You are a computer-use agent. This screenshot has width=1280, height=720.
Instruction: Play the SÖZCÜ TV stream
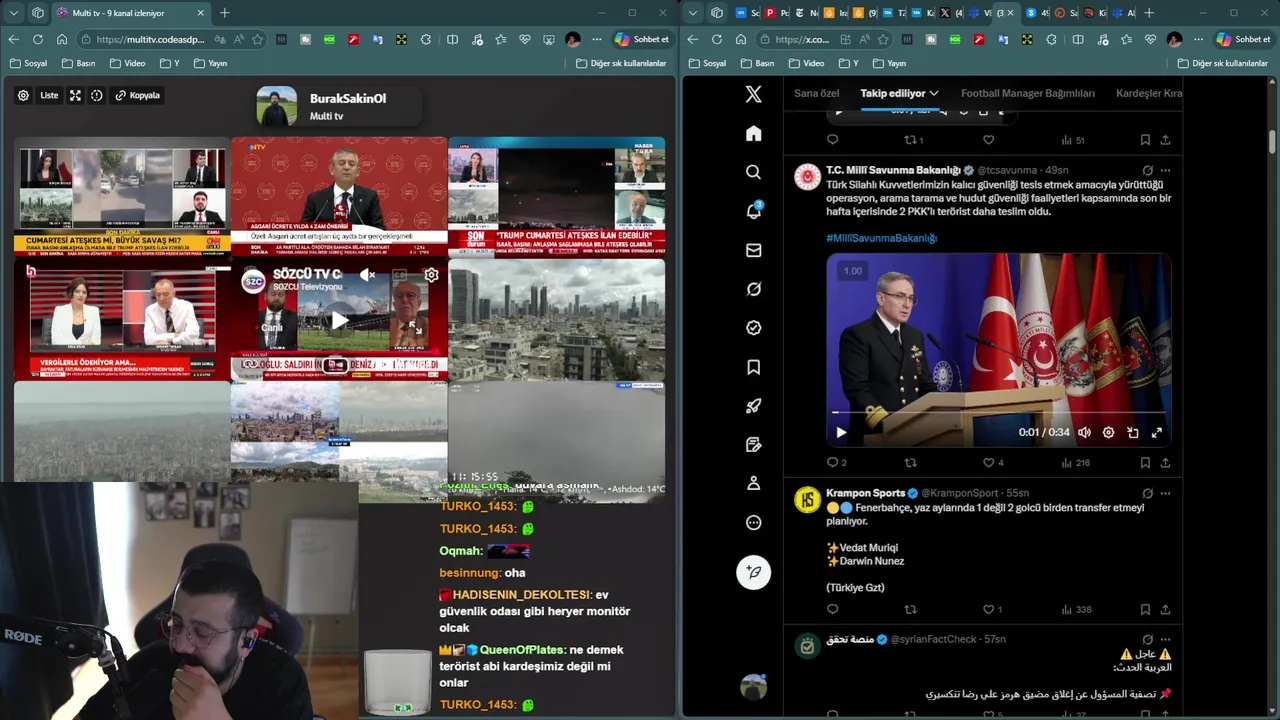pos(340,321)
